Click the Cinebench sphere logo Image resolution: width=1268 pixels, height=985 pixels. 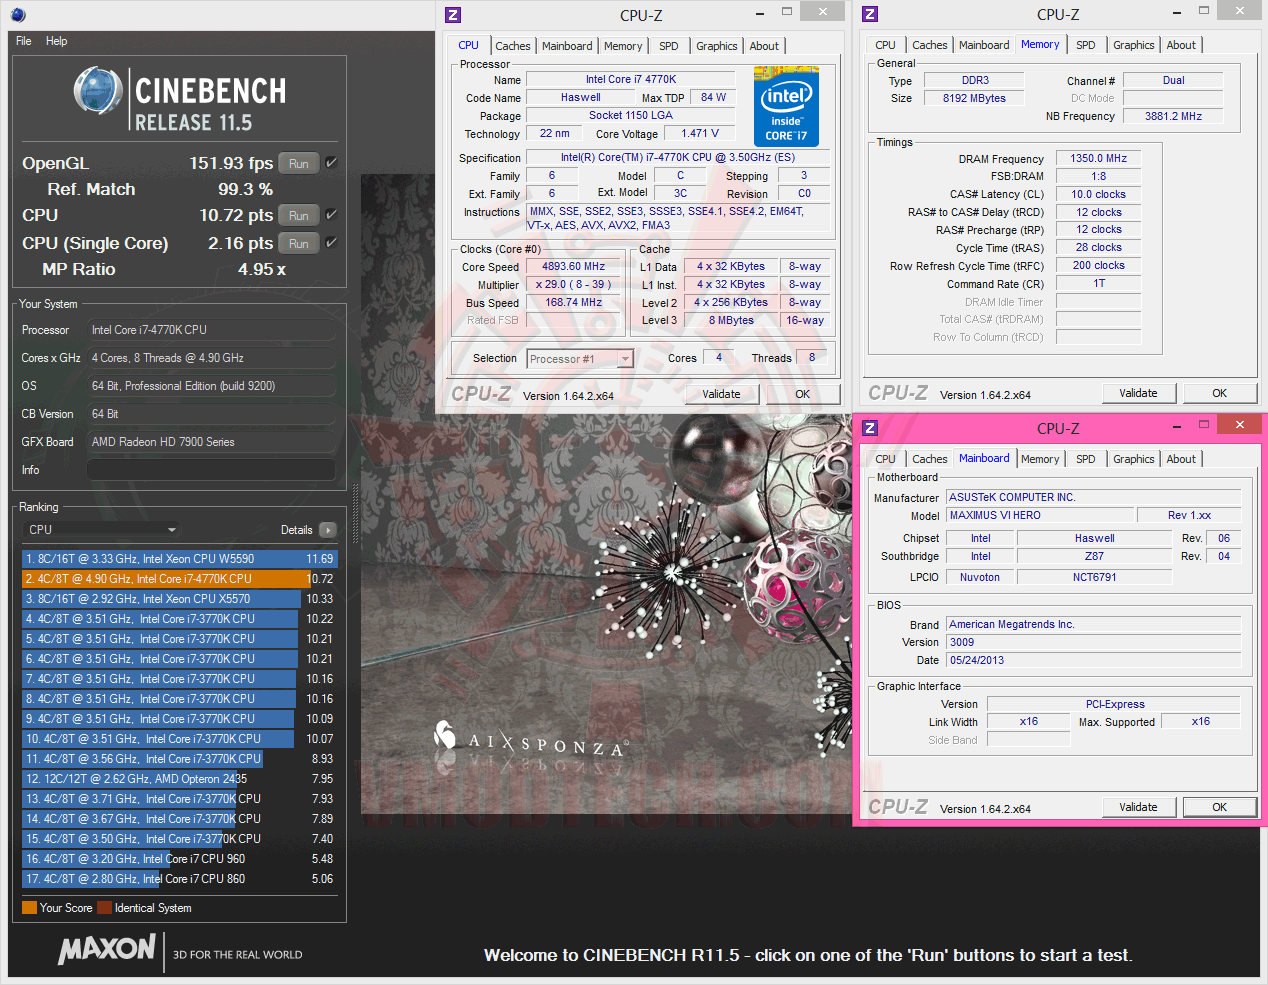coord(98,91)
